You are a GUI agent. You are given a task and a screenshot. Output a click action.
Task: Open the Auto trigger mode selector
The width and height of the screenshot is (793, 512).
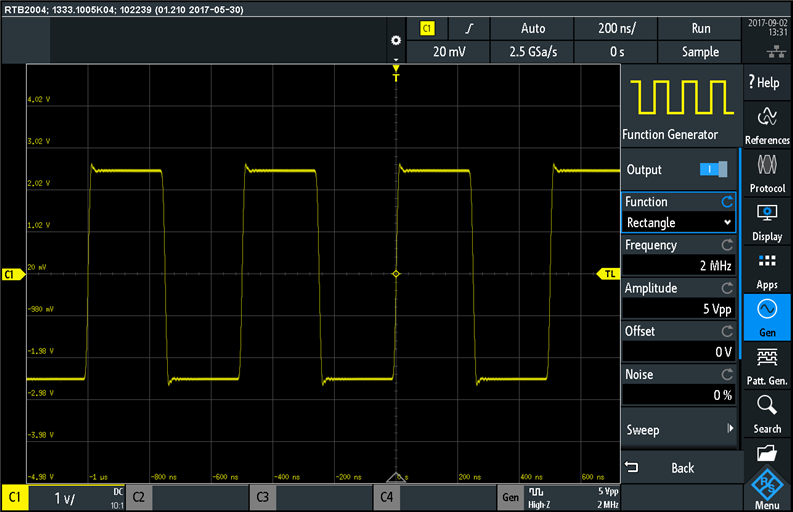tap(533, 29)
